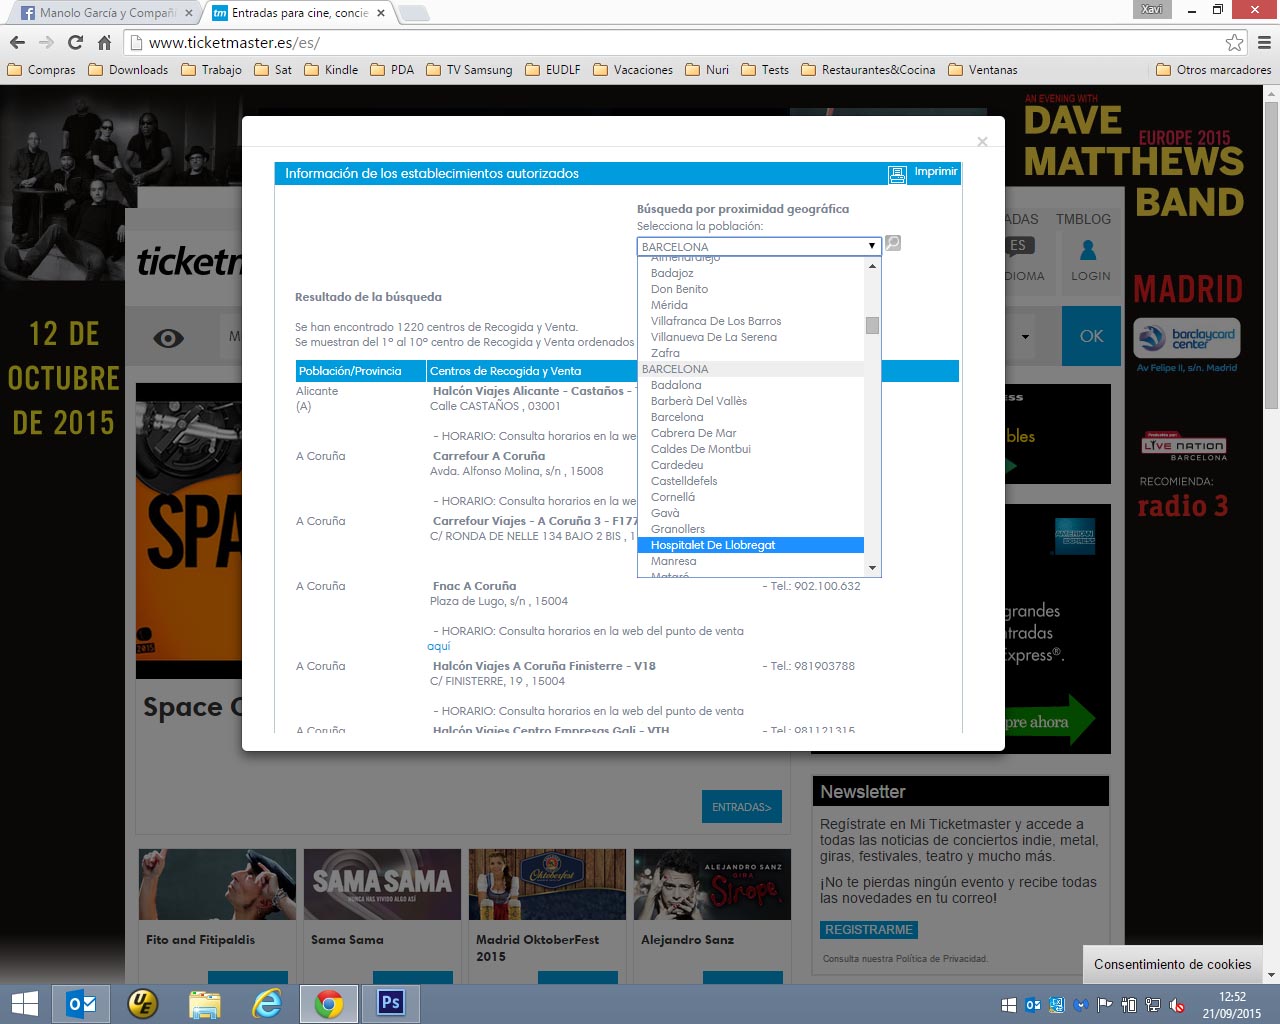
Task: Click the Imprimir printer icon
Action: tap(897, 174)
